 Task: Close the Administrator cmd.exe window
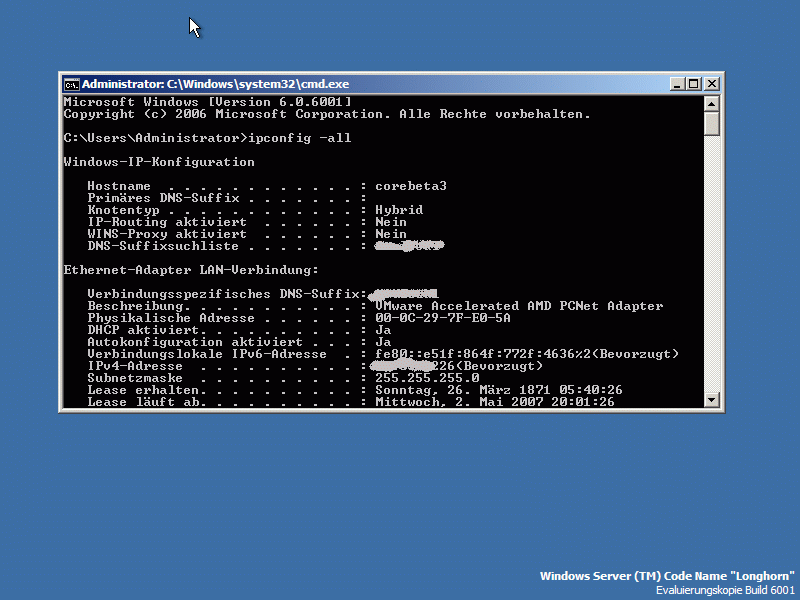coord(711,84)
